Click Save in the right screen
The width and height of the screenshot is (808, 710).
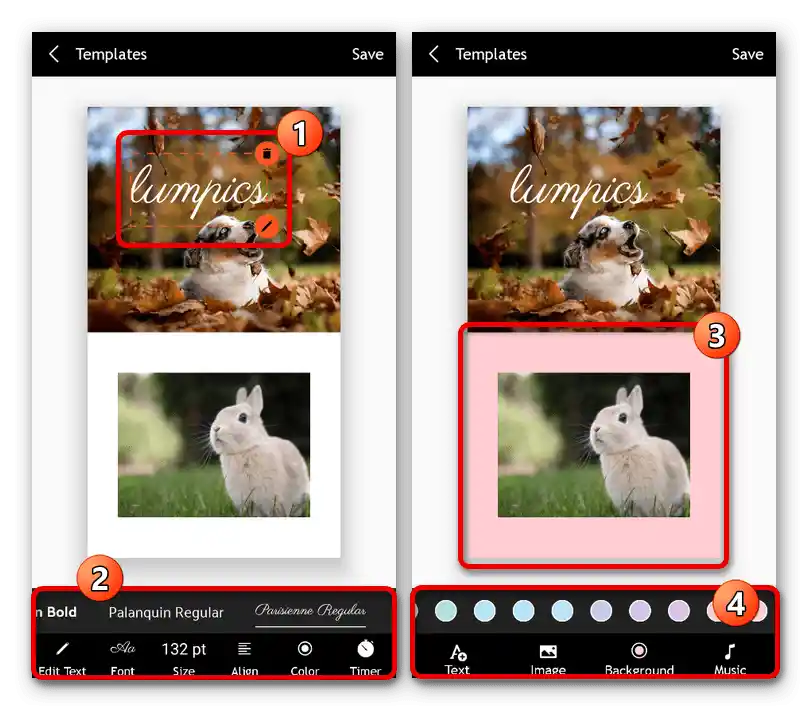pos(747,54)
